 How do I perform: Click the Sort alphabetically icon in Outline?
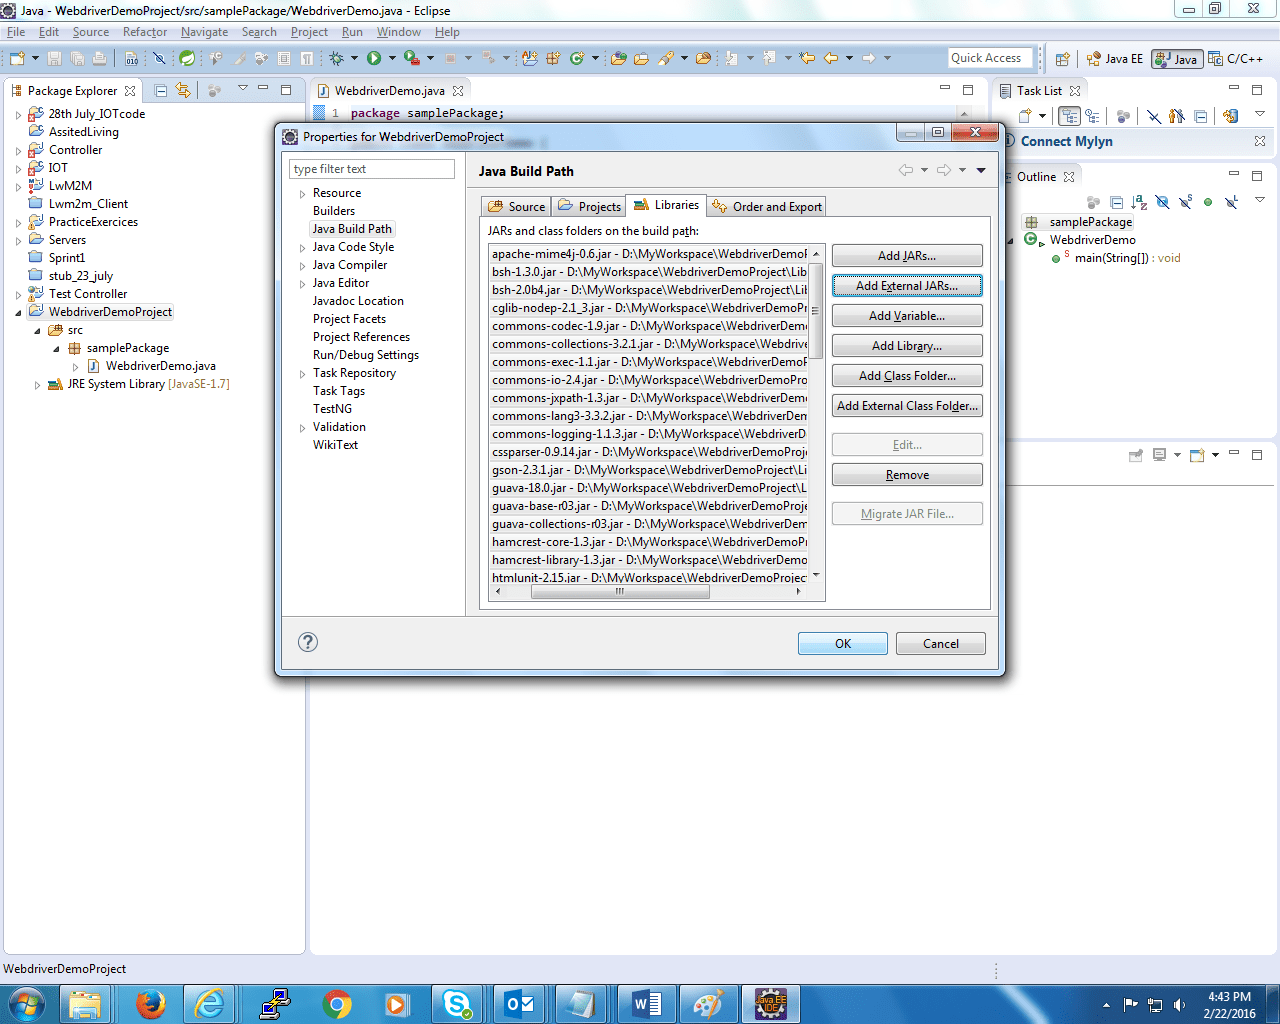[1139, 202]
